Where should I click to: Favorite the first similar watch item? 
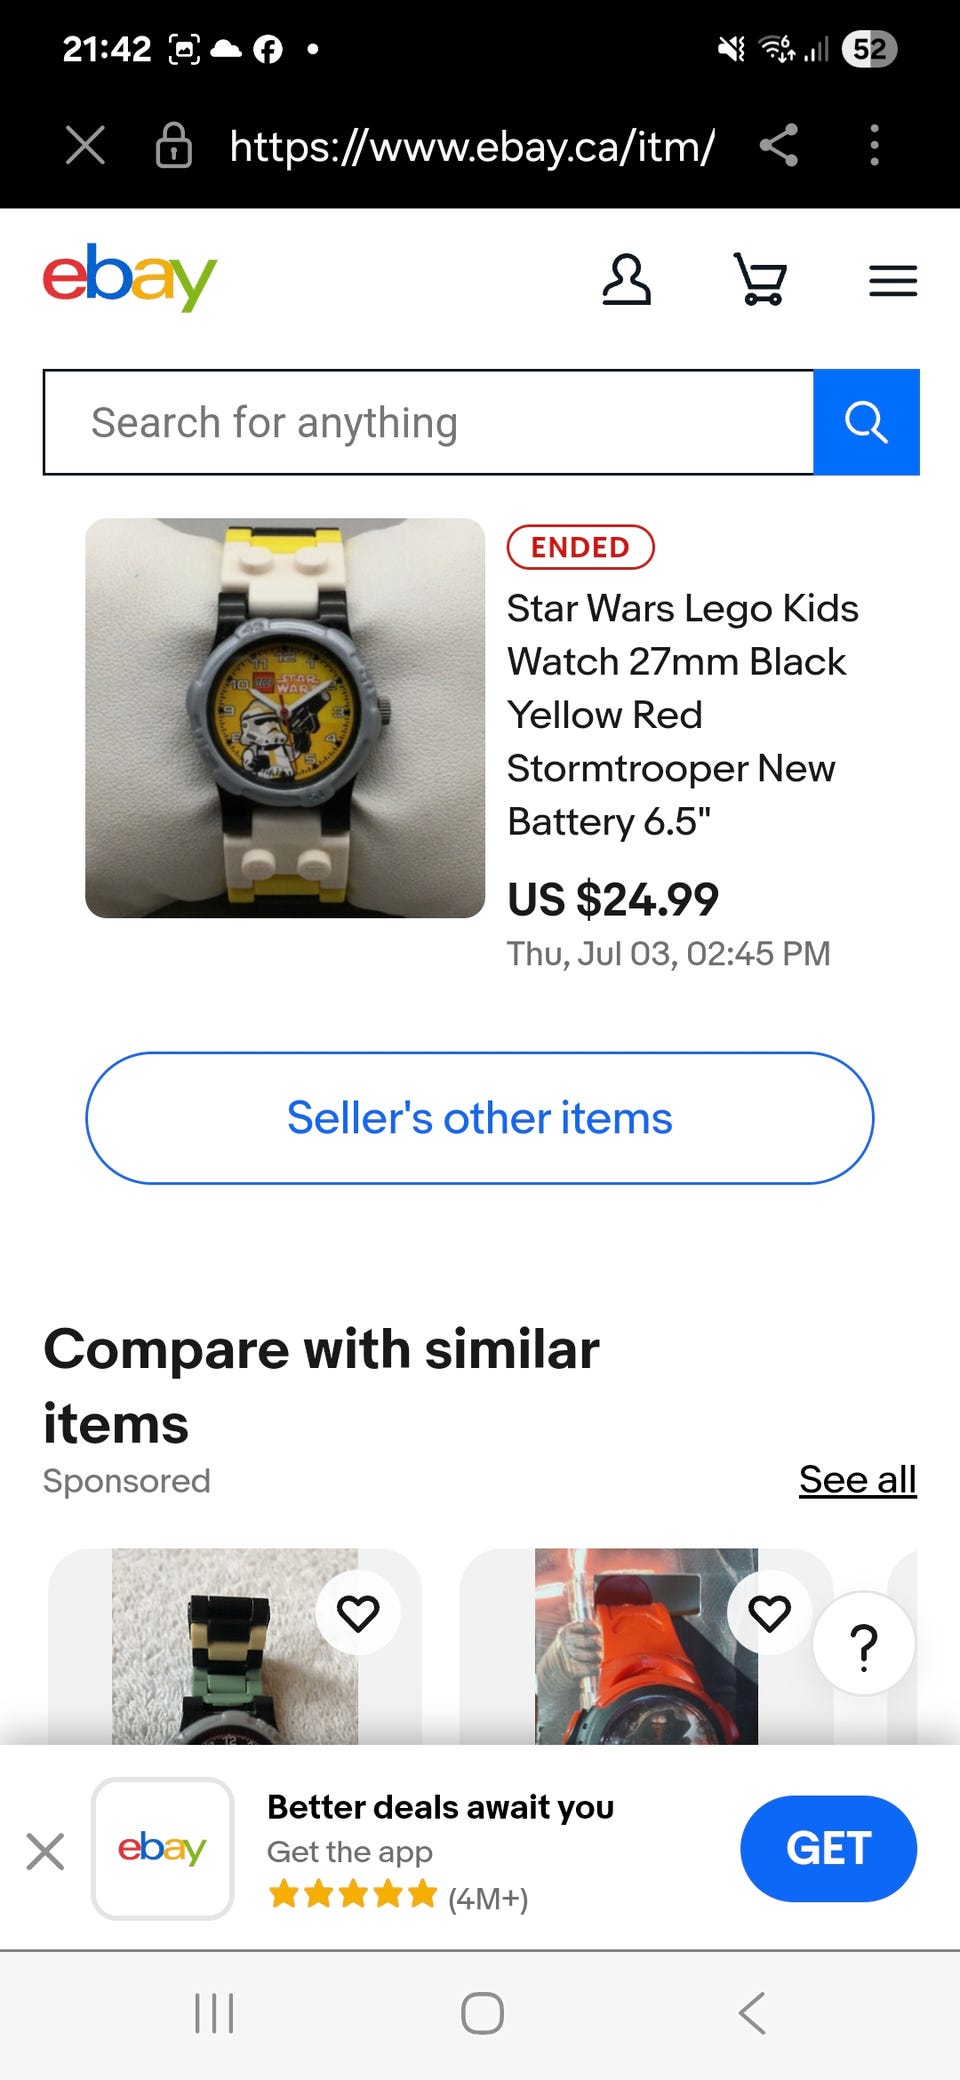click(x=358, y=1612)
